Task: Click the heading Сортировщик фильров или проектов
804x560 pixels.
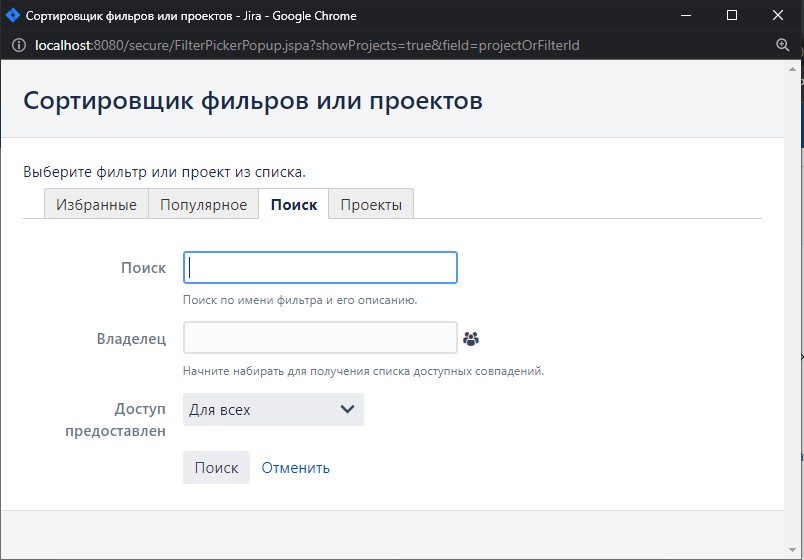Action: tap(253, 101)
